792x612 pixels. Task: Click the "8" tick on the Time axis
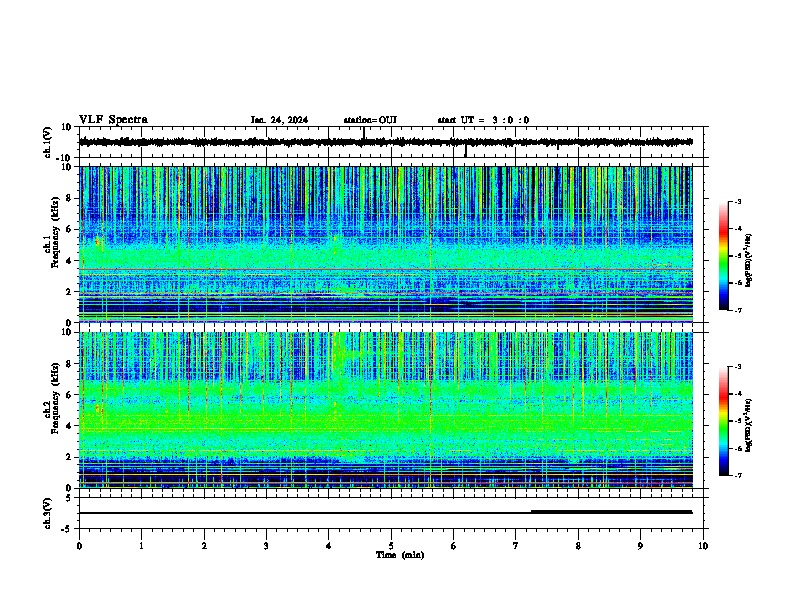tap(578, 546)
